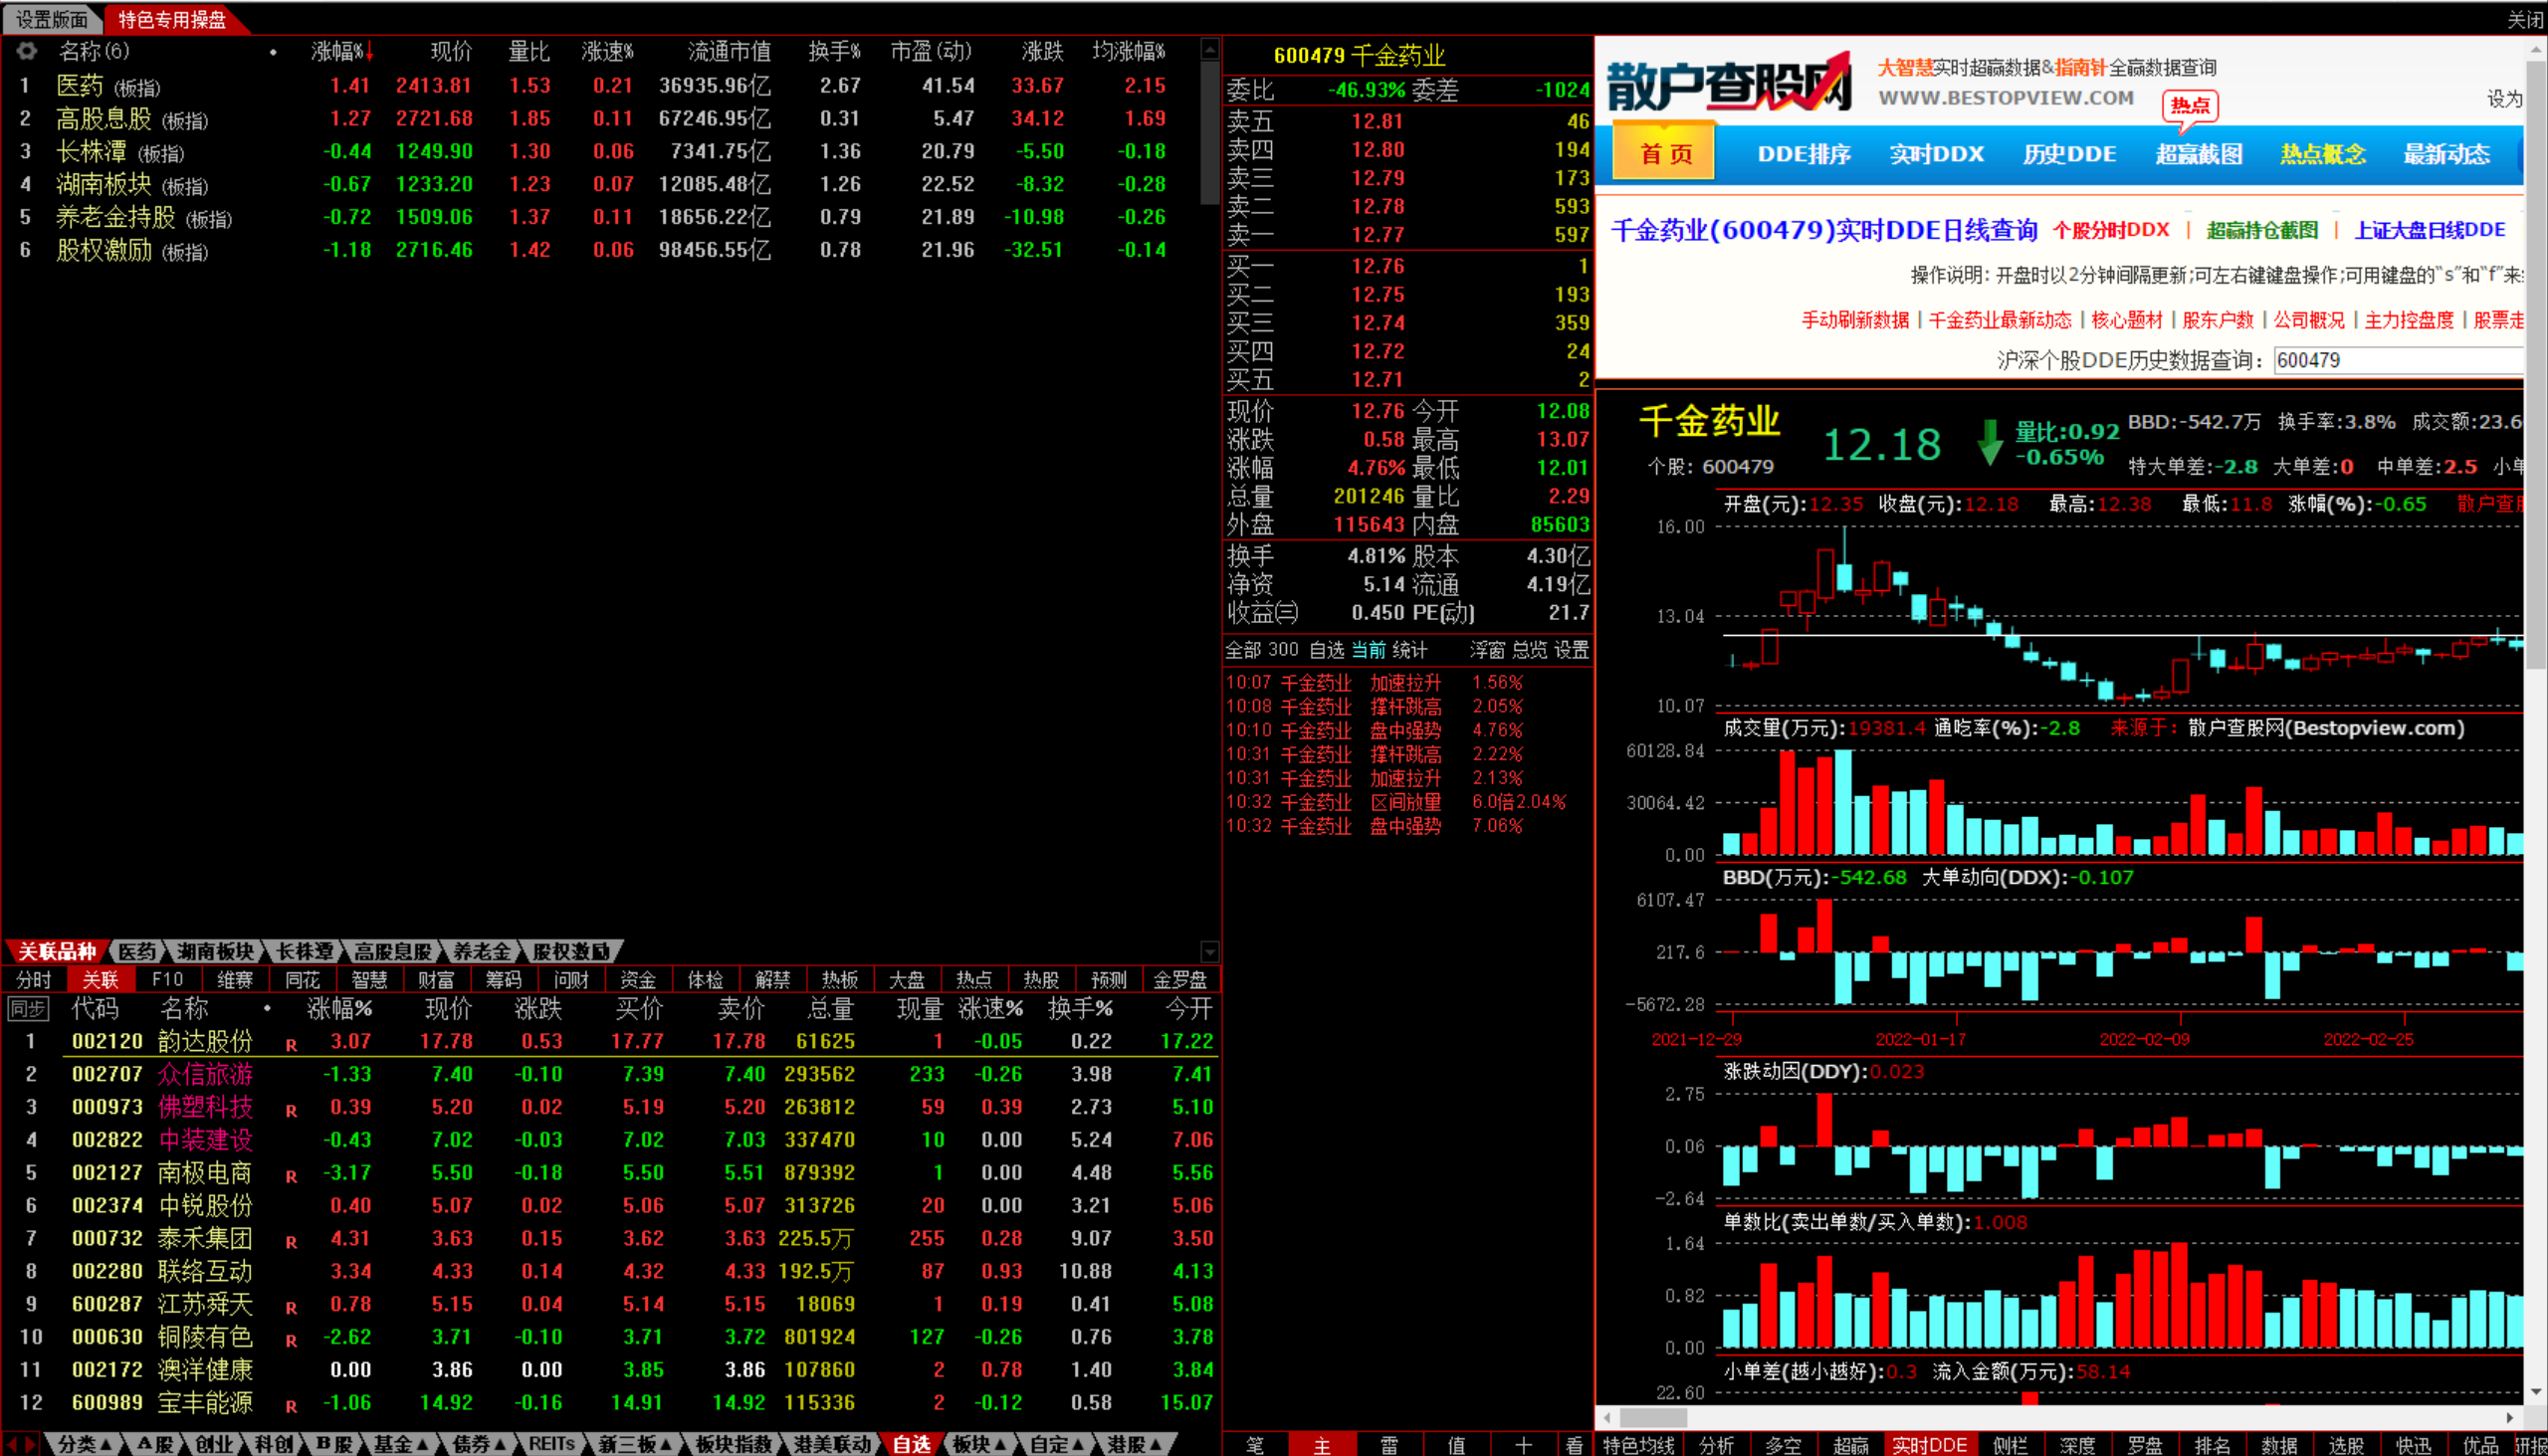The width and height of the screenshot is (2548, 1456).
Task: Toggle the 雷 info button
Action: (1389, 1445)
